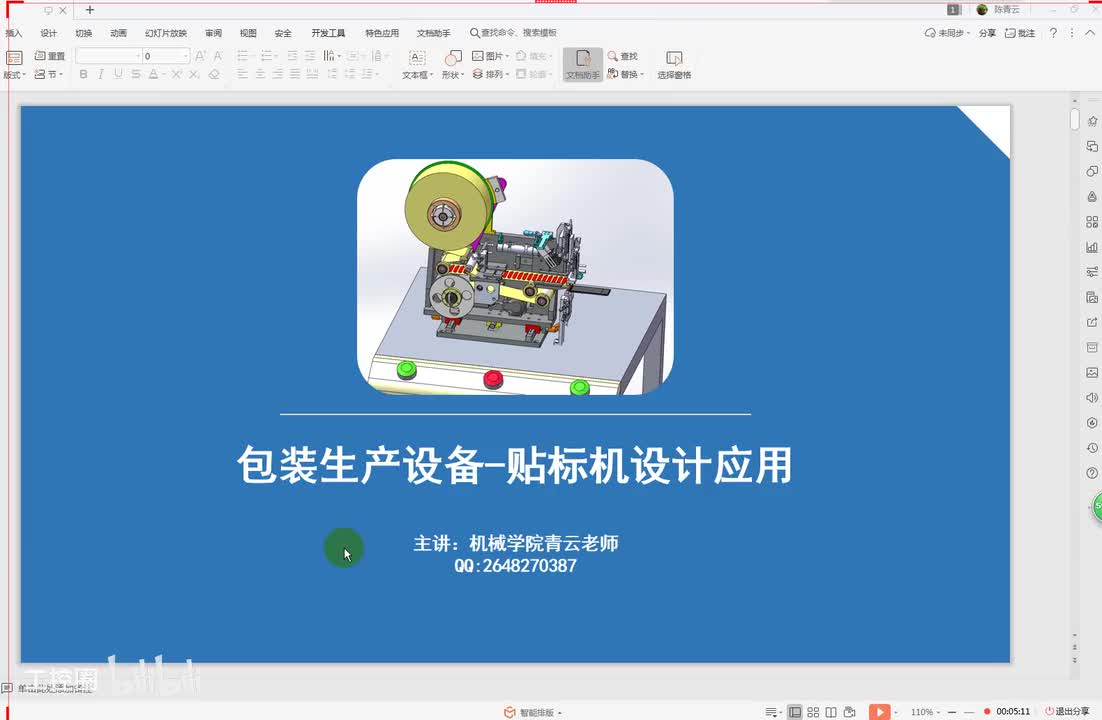Click the star icon in right sidebar
Viewport: 1102px width, 720px height.
[x=1091, y=121]
